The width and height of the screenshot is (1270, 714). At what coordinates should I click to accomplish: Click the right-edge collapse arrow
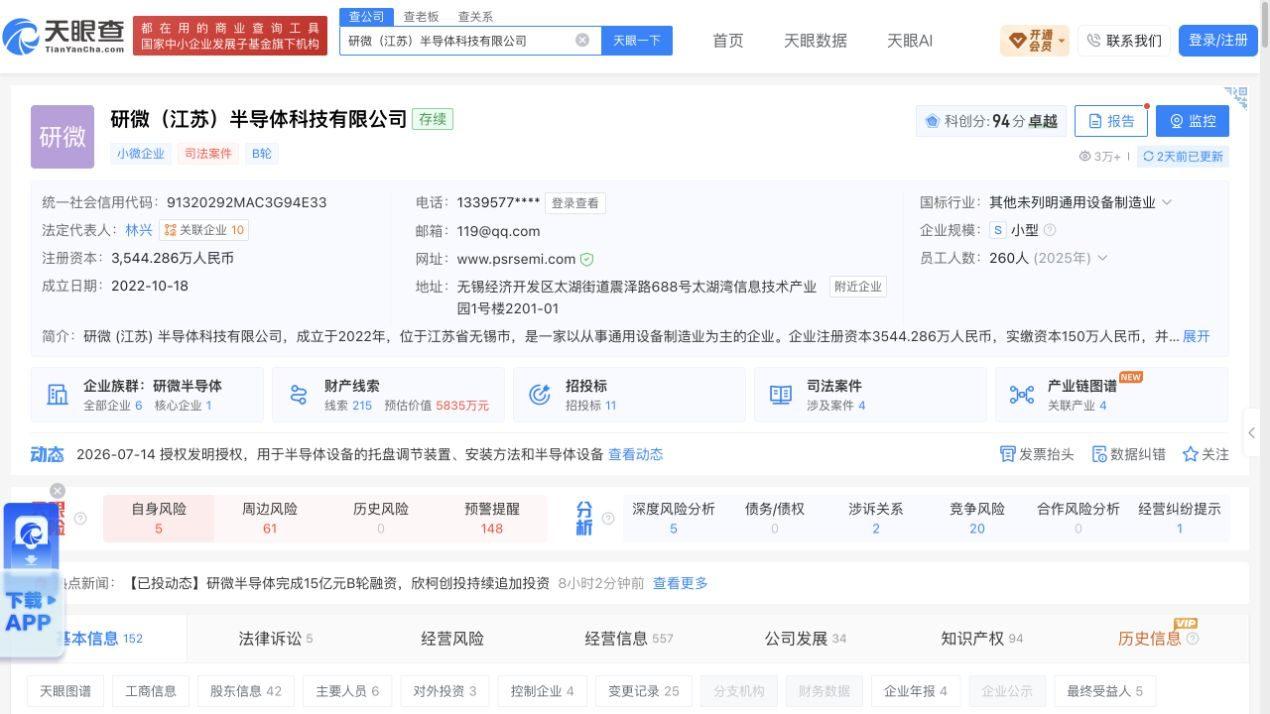1252,433
